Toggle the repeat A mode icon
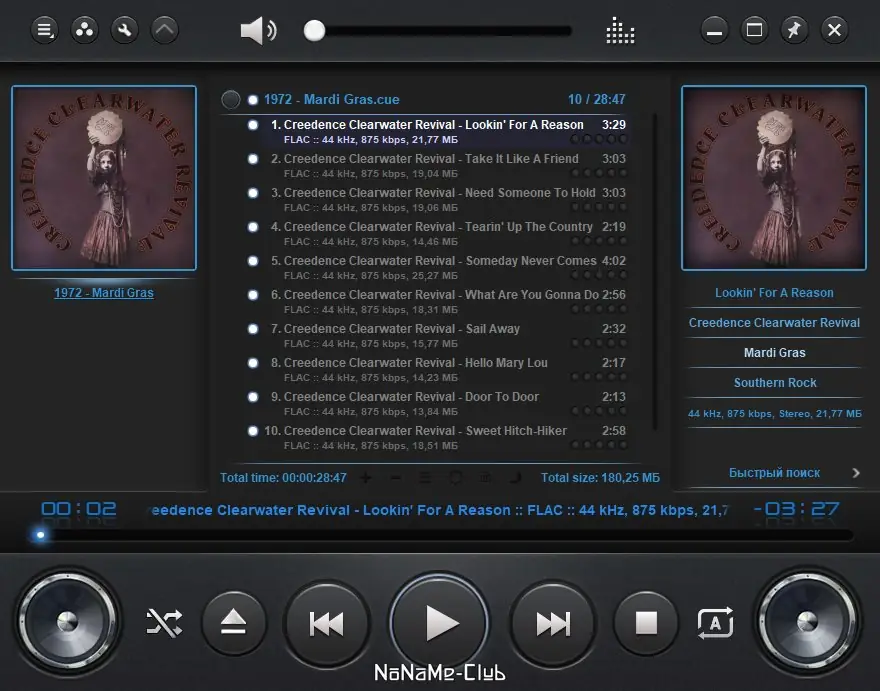Viewport: 880px width, 691px height. [x=715, y=623]
